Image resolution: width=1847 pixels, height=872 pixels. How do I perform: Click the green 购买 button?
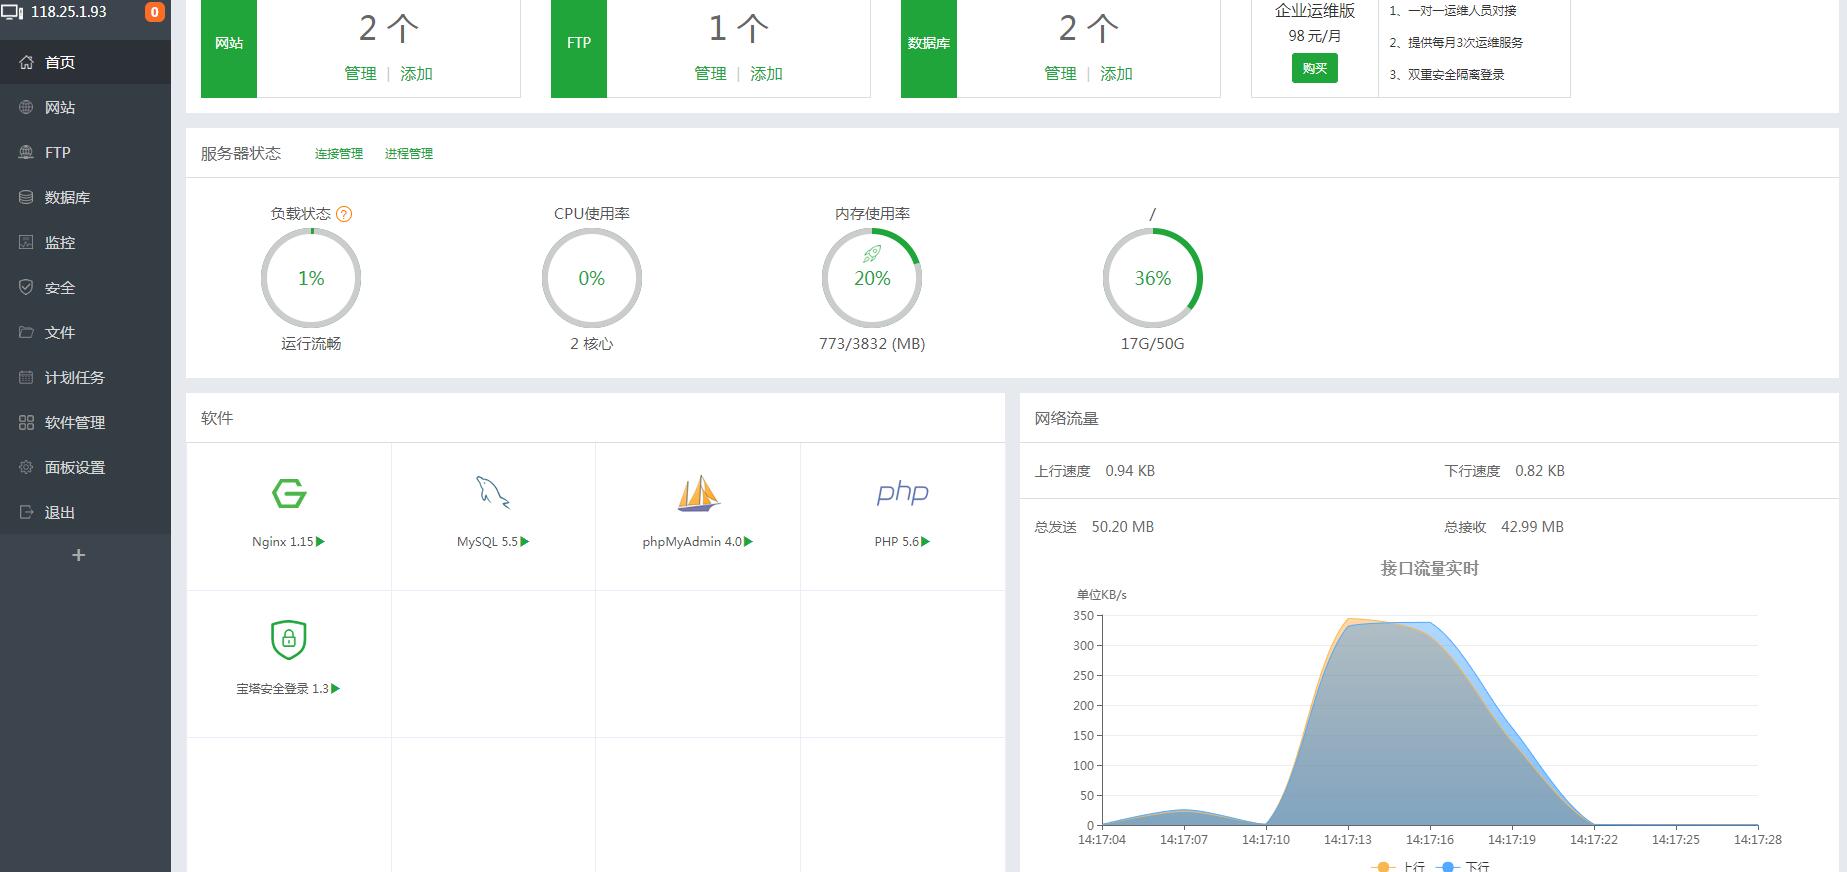point(1315,68)
